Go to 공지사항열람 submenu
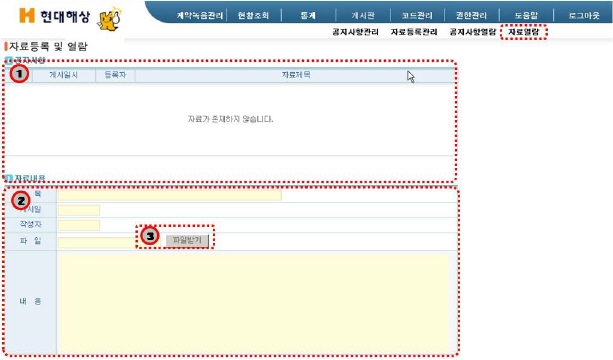This screenshot has width=613, height=360. click(x=473, y=32)
